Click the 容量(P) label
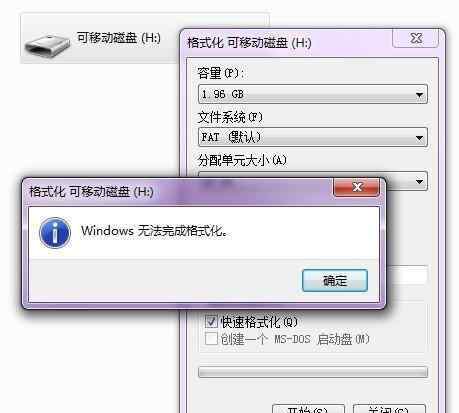The height and width of the screenshot is (413, 459). coord(221,73)
